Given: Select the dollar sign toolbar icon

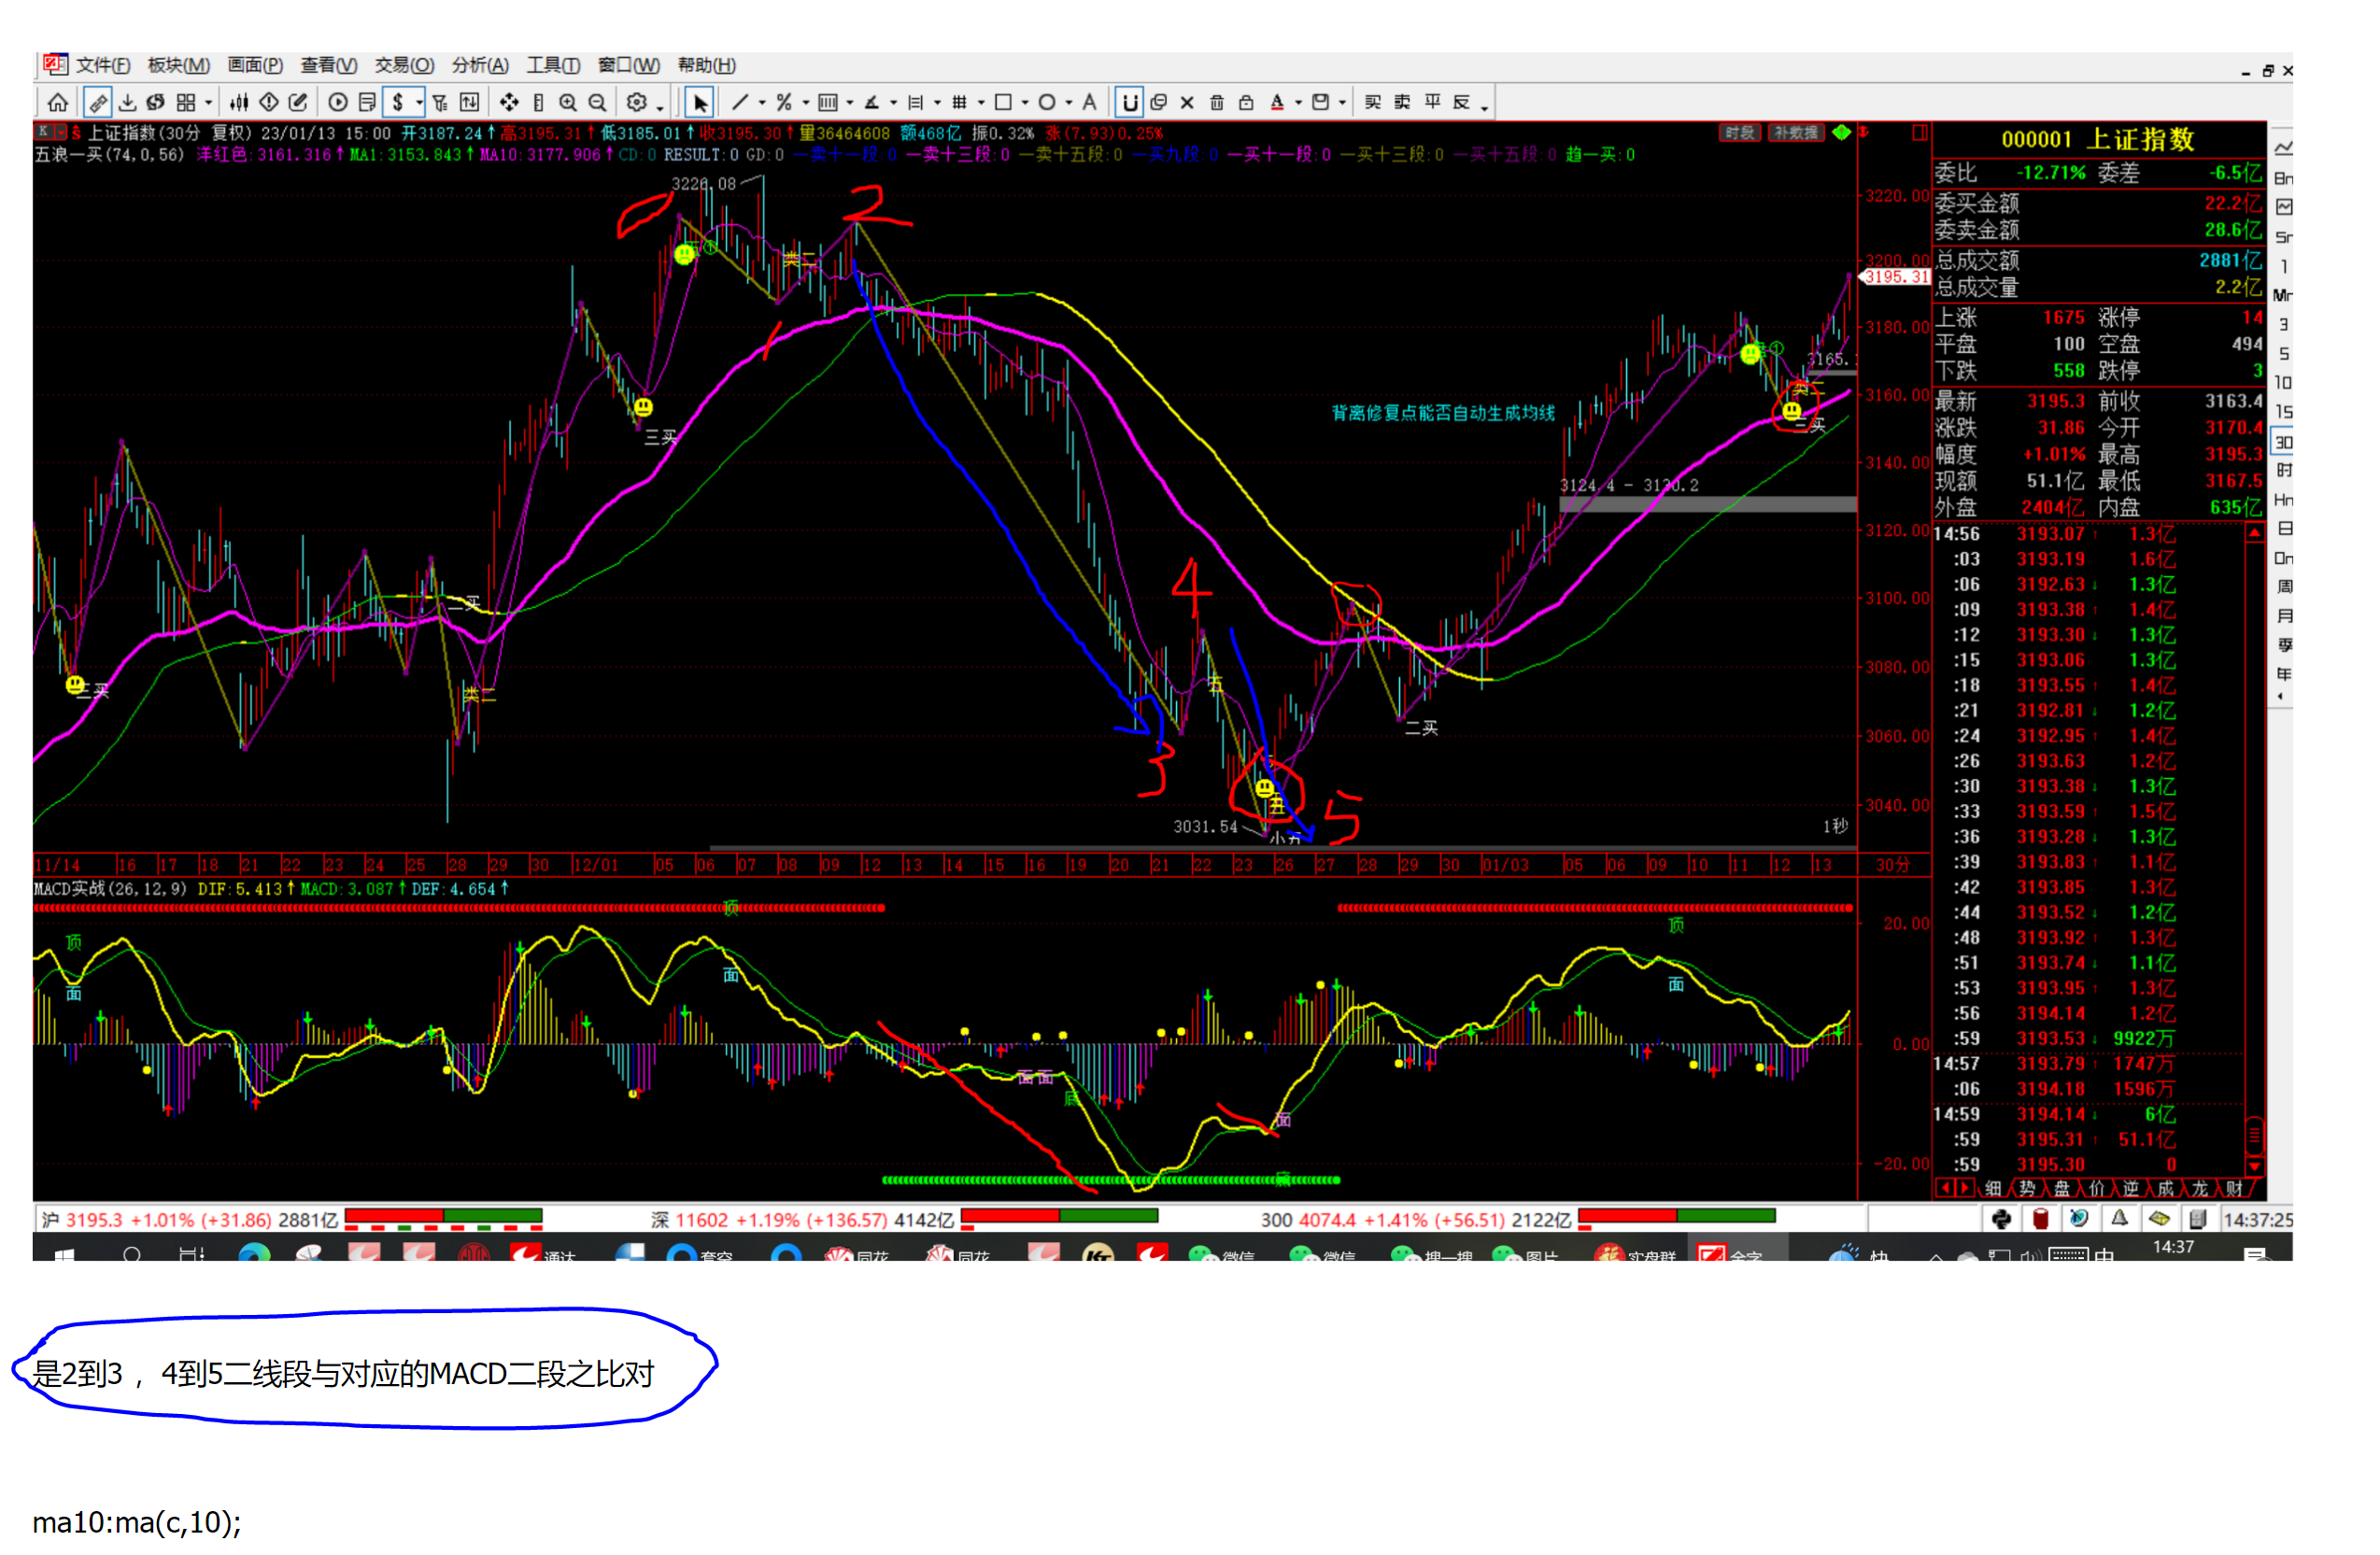Looking at the screenshot, I should [x=398, y=102].
